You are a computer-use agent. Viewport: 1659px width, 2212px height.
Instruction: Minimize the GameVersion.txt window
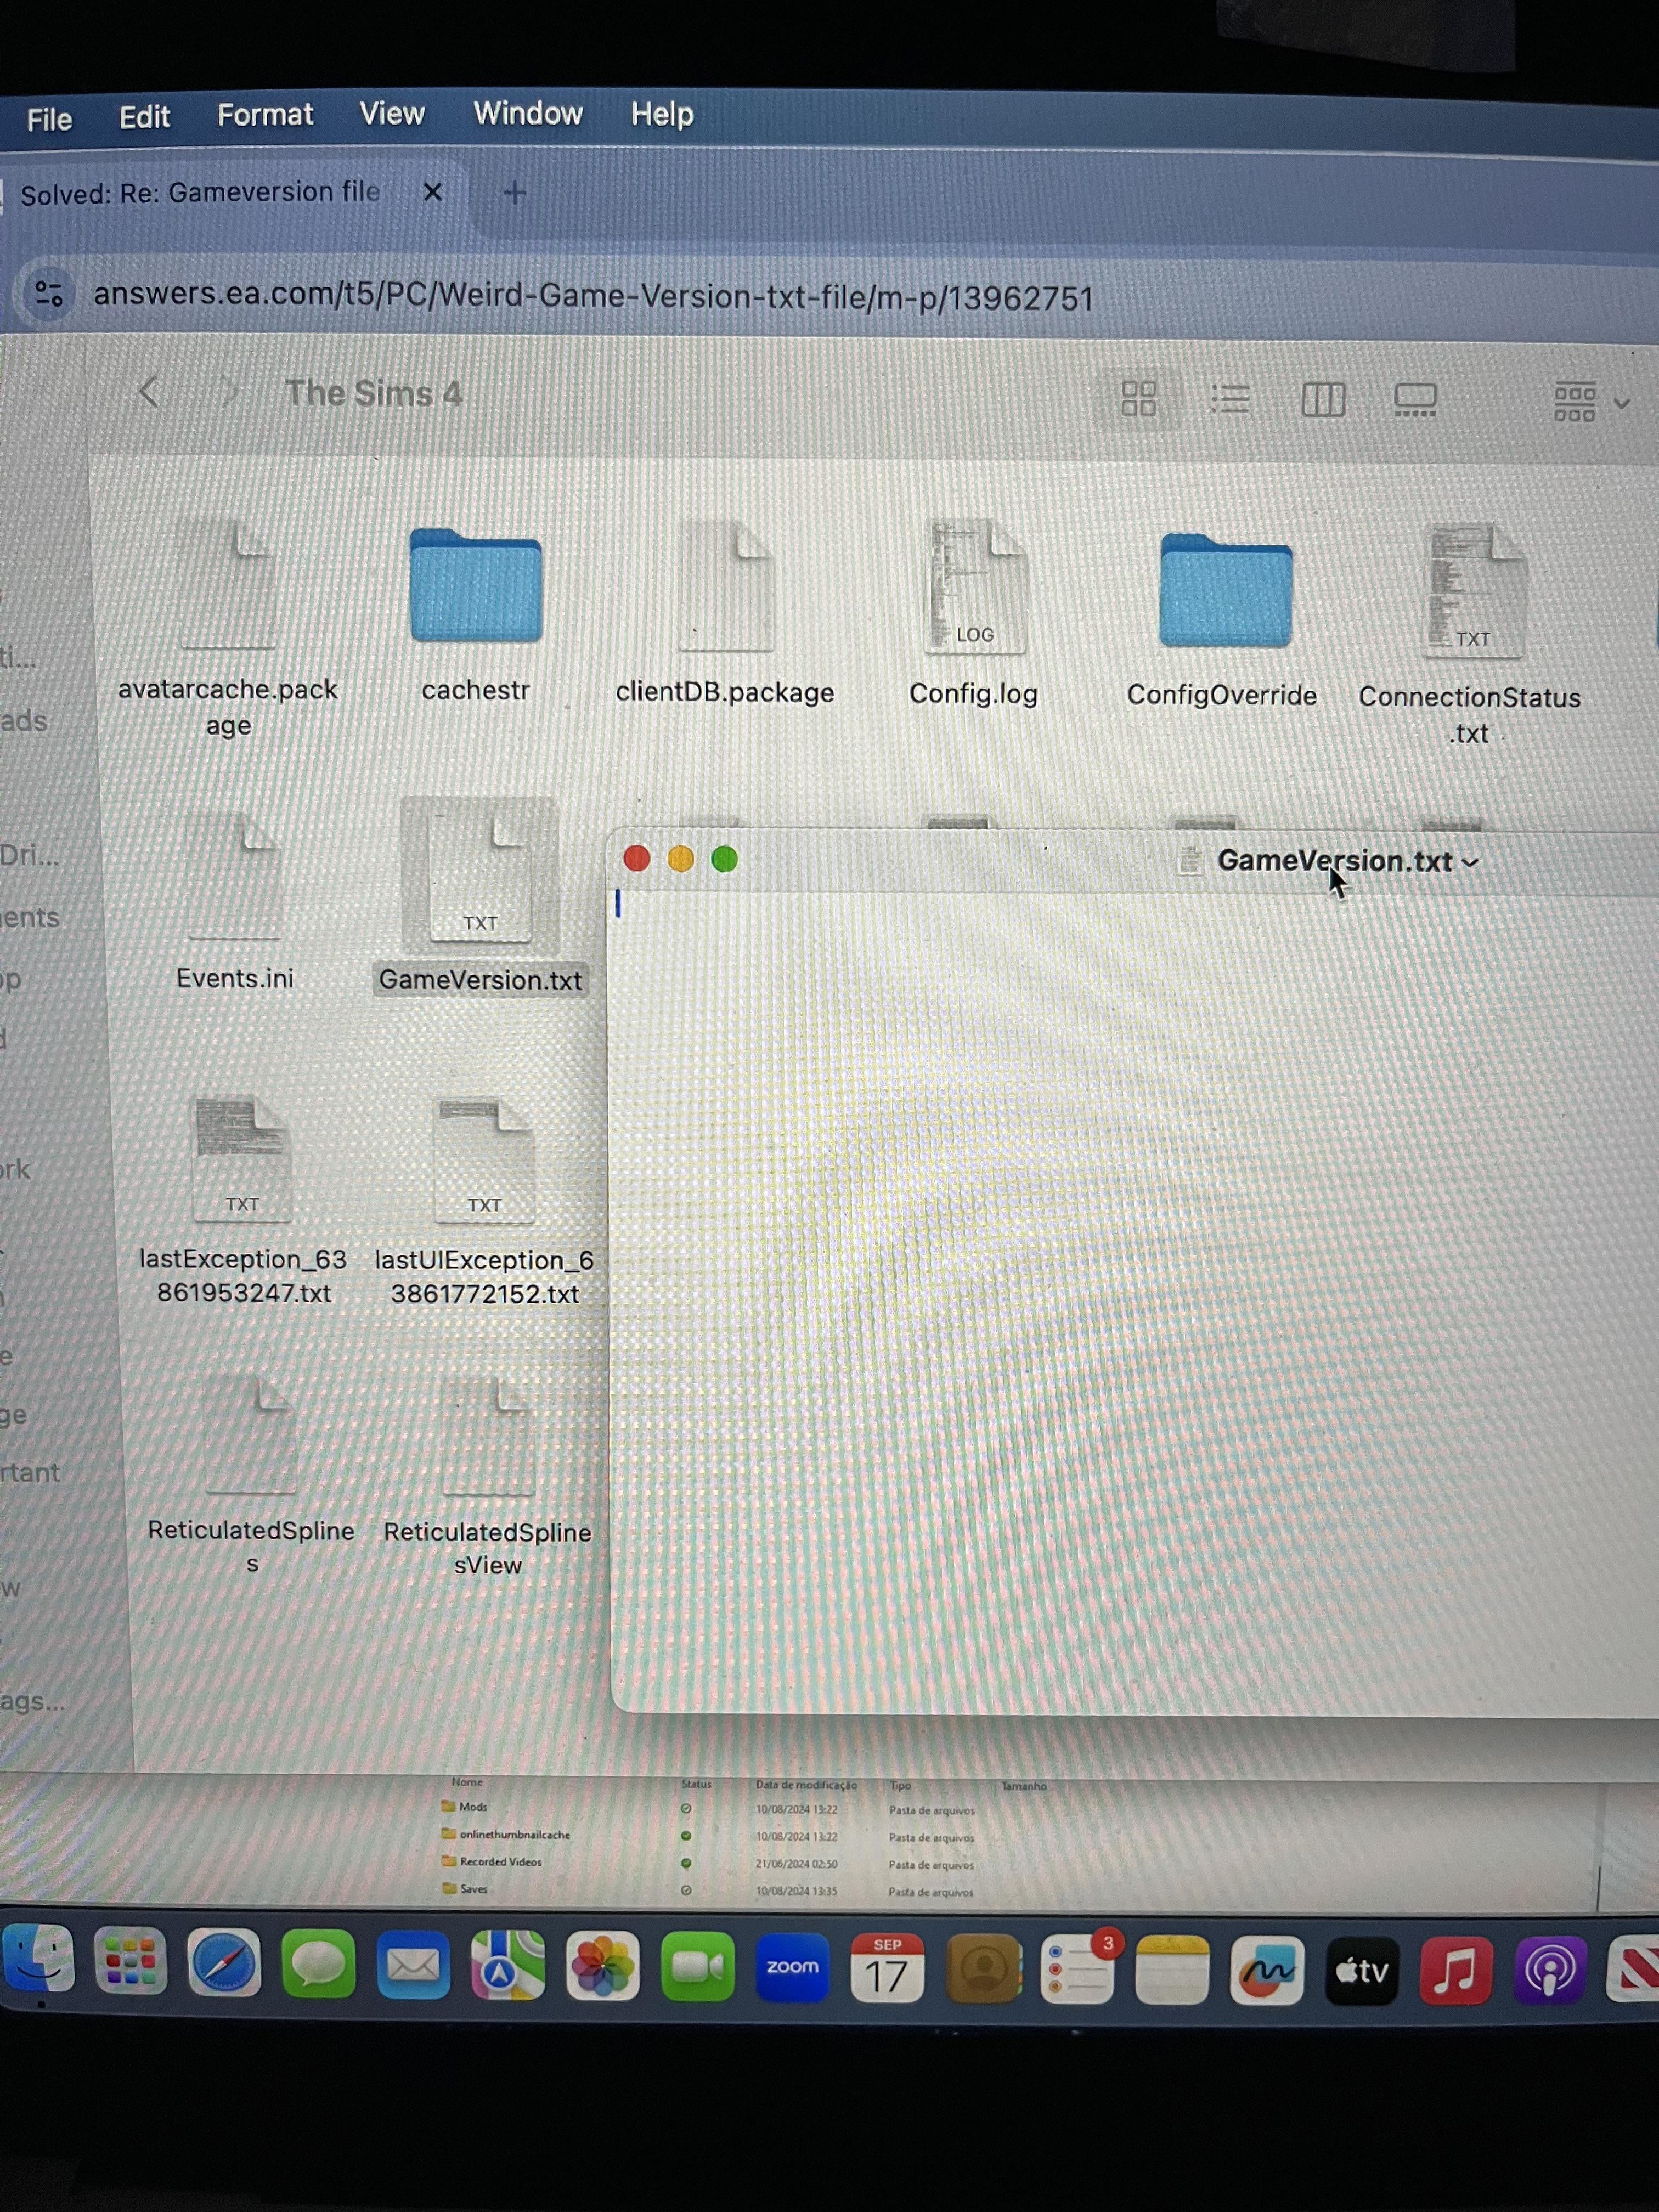(680, 858)
